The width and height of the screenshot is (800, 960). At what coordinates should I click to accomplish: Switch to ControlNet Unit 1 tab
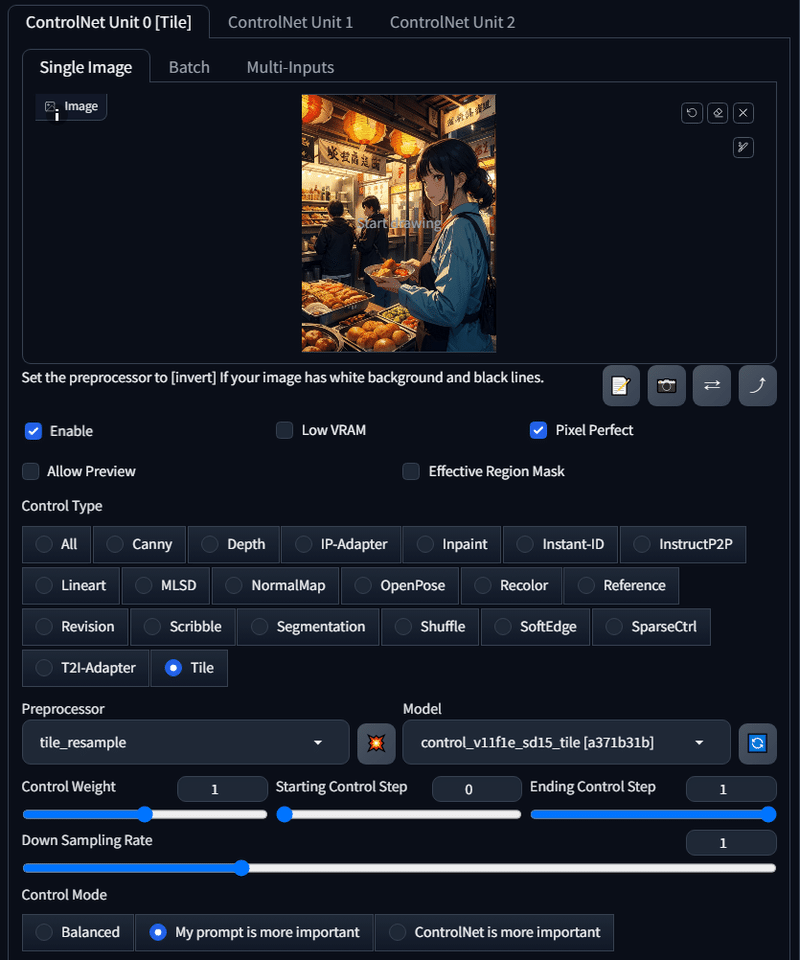[x=290, y=21]
